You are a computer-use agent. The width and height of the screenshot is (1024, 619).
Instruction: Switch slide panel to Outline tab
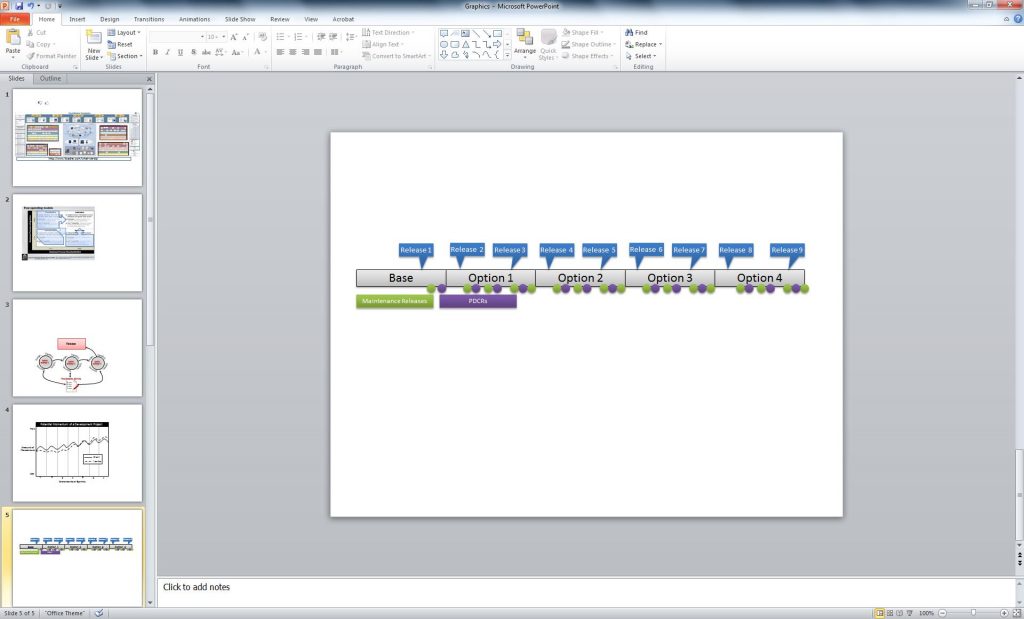[50, 78]
